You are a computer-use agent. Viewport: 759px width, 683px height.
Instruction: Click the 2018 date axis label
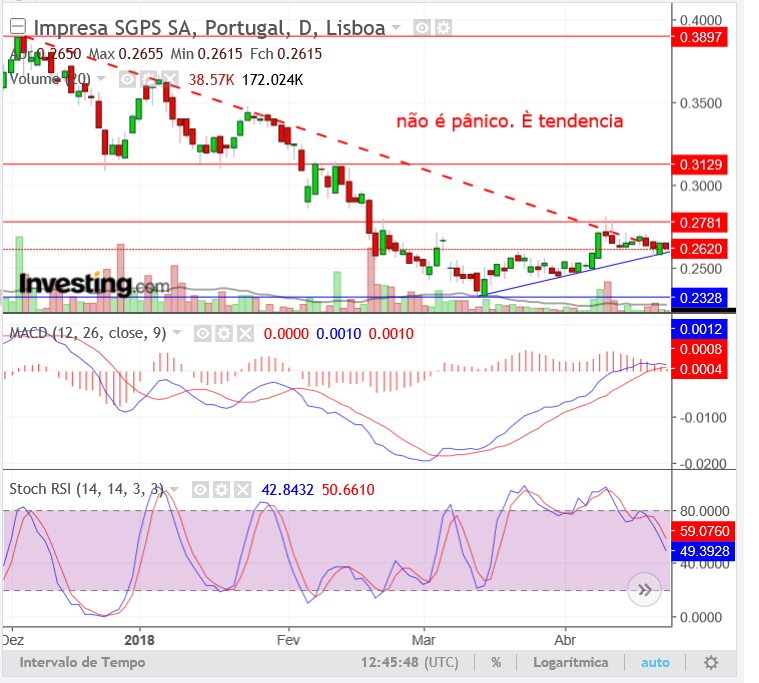139,640
